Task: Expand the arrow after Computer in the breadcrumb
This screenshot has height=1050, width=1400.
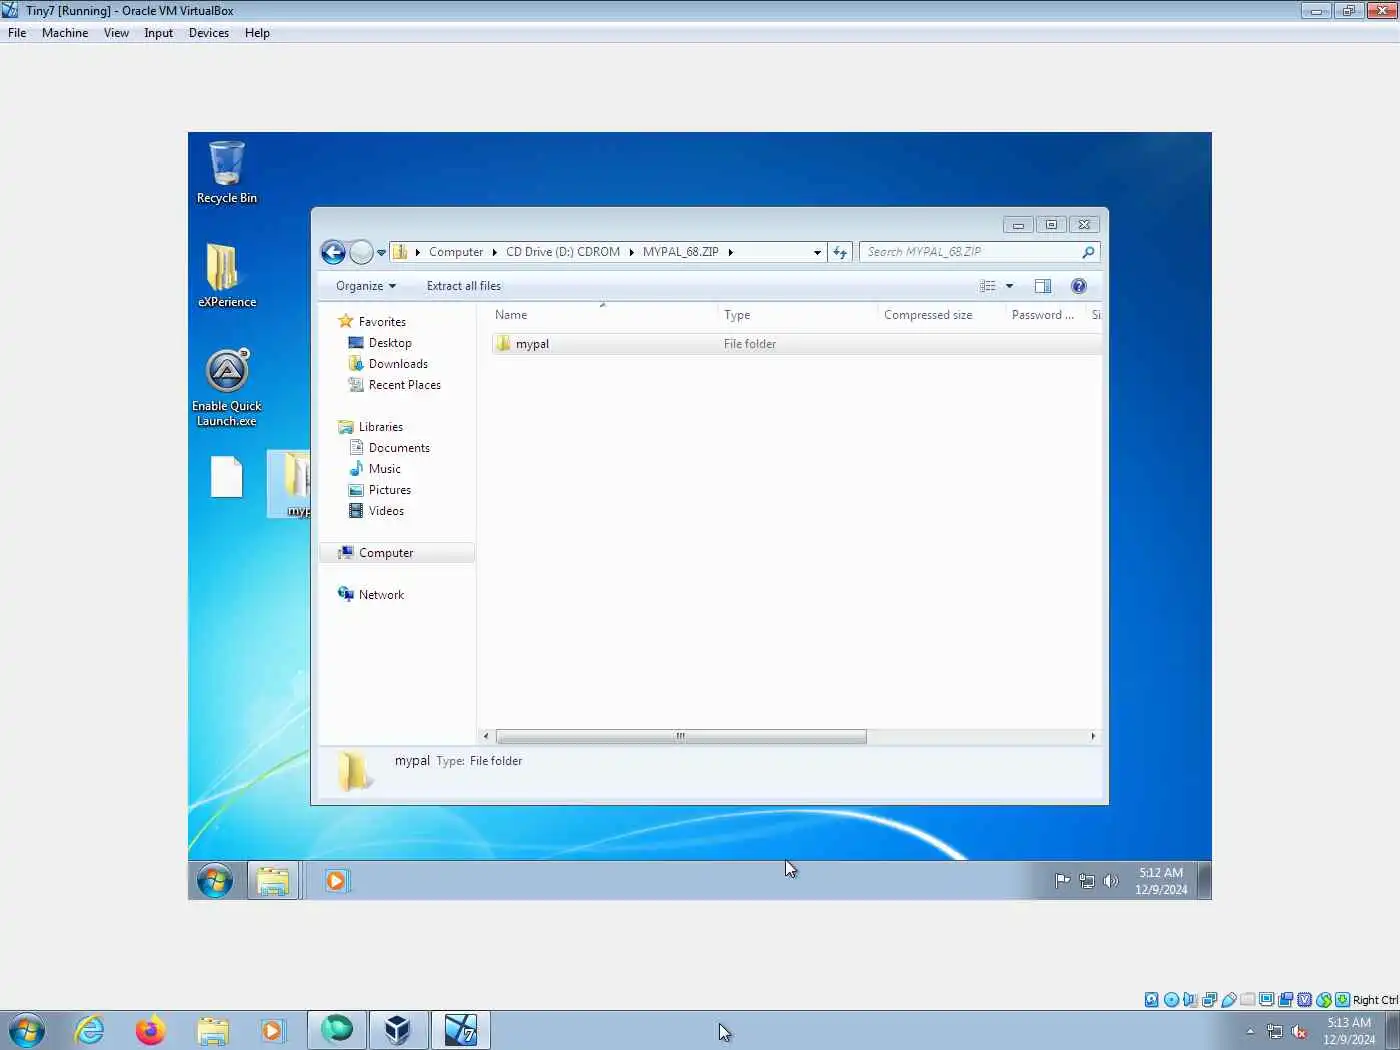Action: tap(494, 252)
